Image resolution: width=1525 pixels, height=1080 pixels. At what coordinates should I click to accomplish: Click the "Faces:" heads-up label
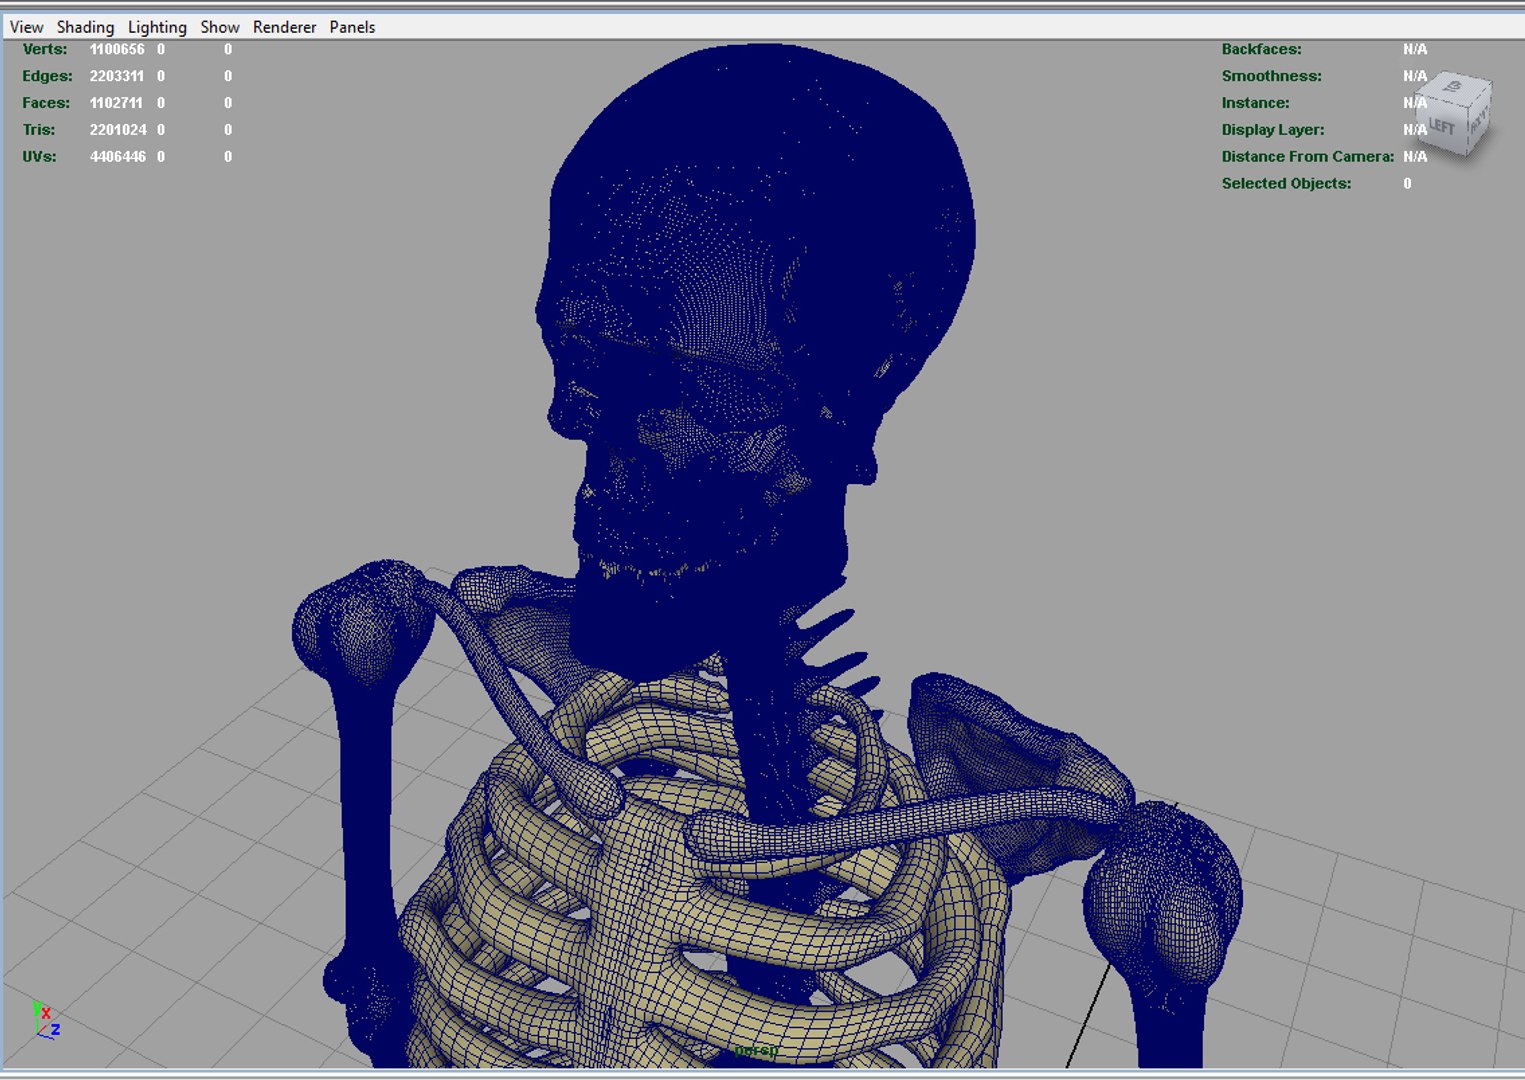tap(46, 103)
